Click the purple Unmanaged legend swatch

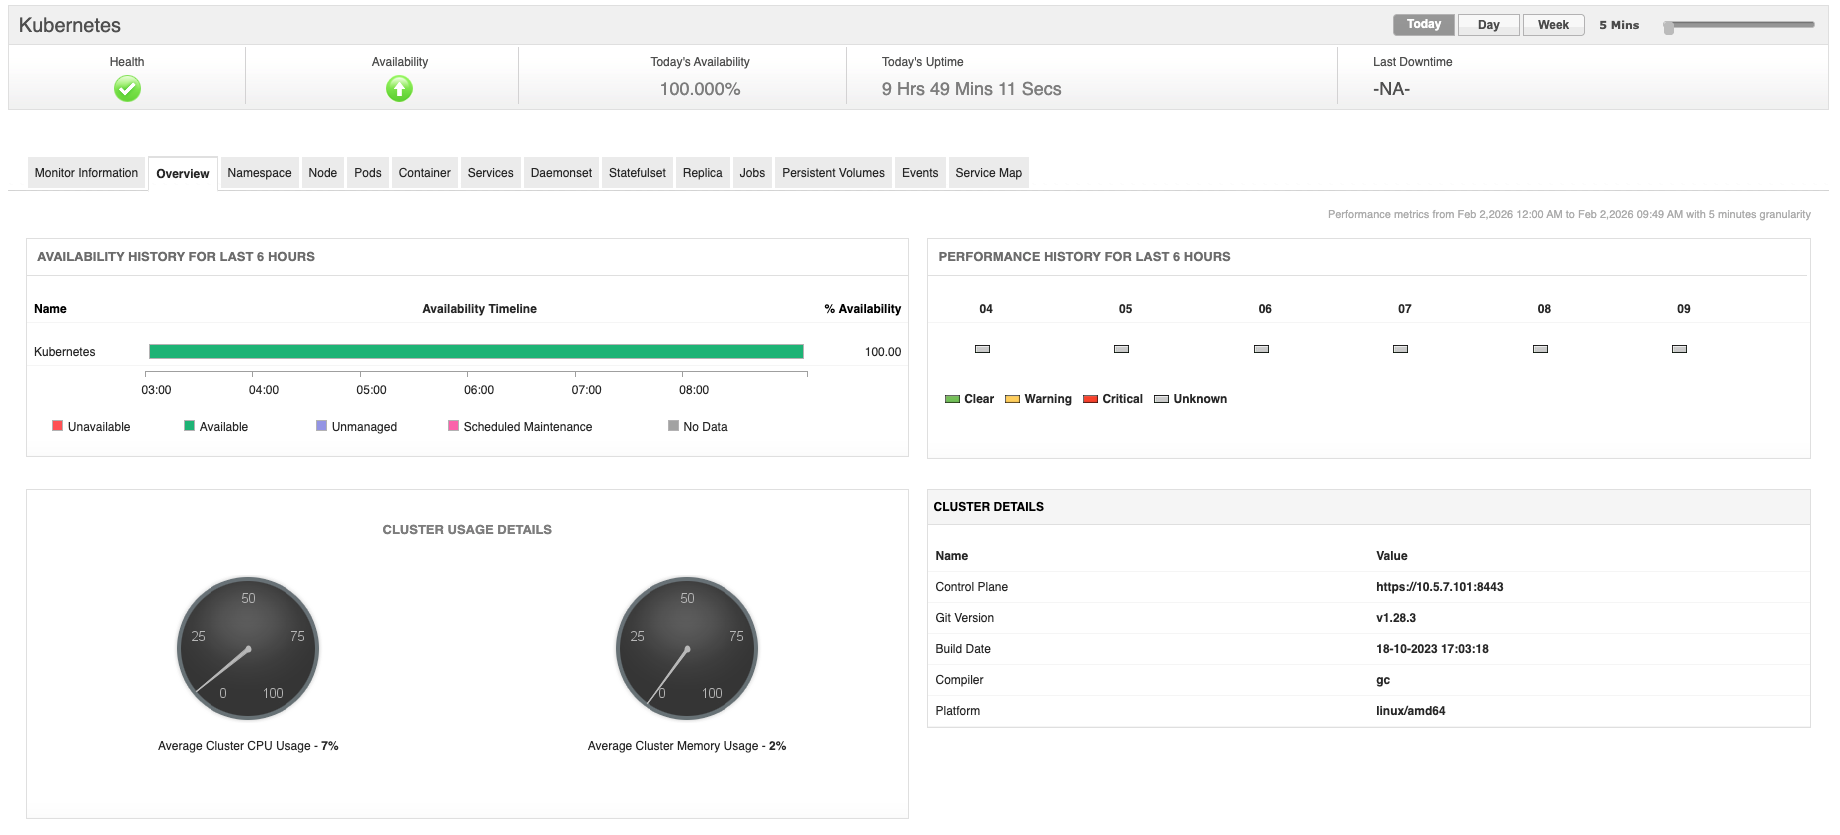pos(321,426)
